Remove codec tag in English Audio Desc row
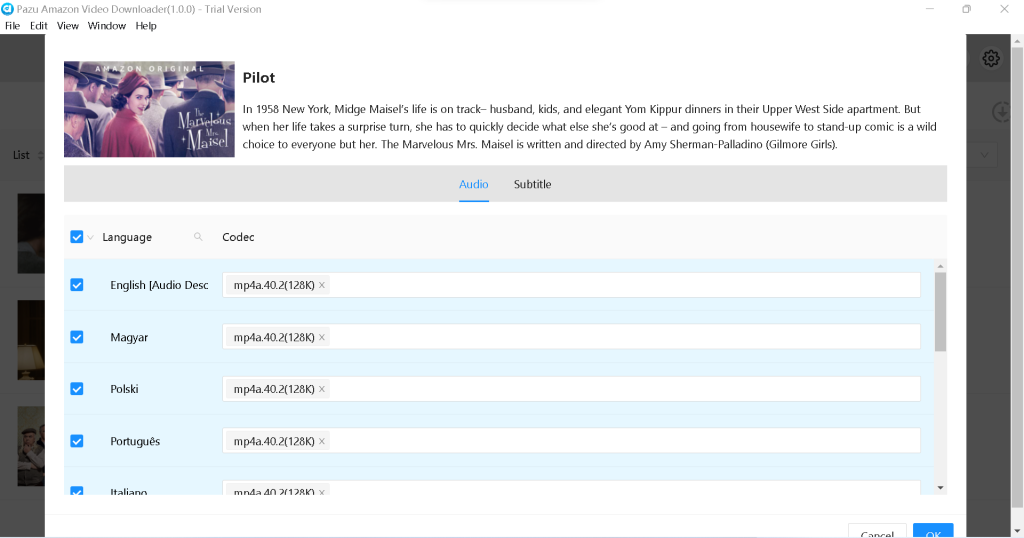Viewport: 1024px width, 538px height. (321, 285)
